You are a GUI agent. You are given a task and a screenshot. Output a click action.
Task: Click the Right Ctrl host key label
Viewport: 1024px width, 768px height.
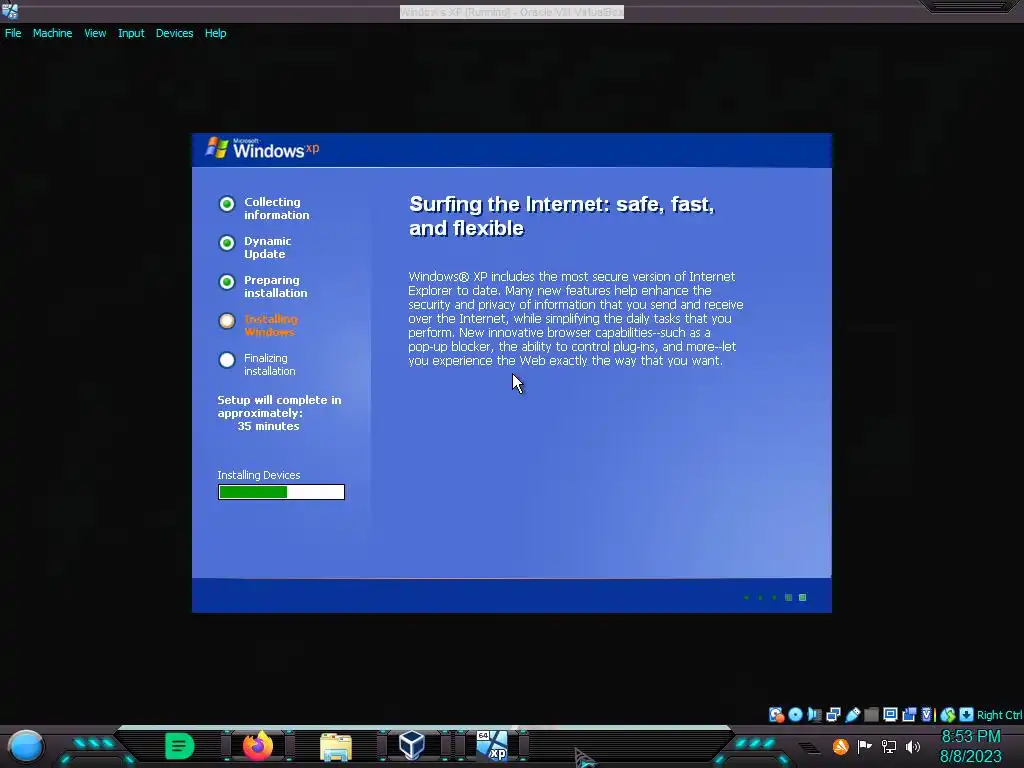pyautogui.click(x=999, y=715)
